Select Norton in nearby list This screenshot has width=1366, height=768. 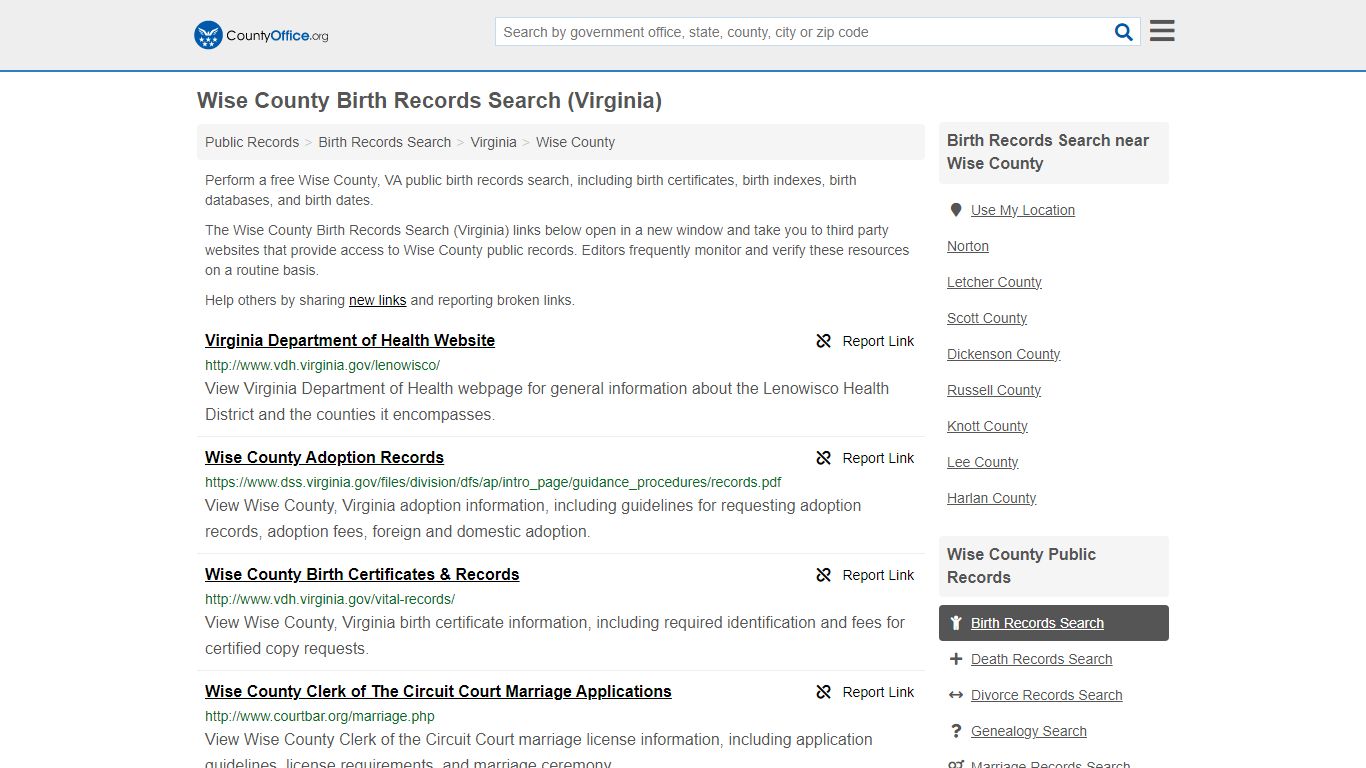point(968,246)
